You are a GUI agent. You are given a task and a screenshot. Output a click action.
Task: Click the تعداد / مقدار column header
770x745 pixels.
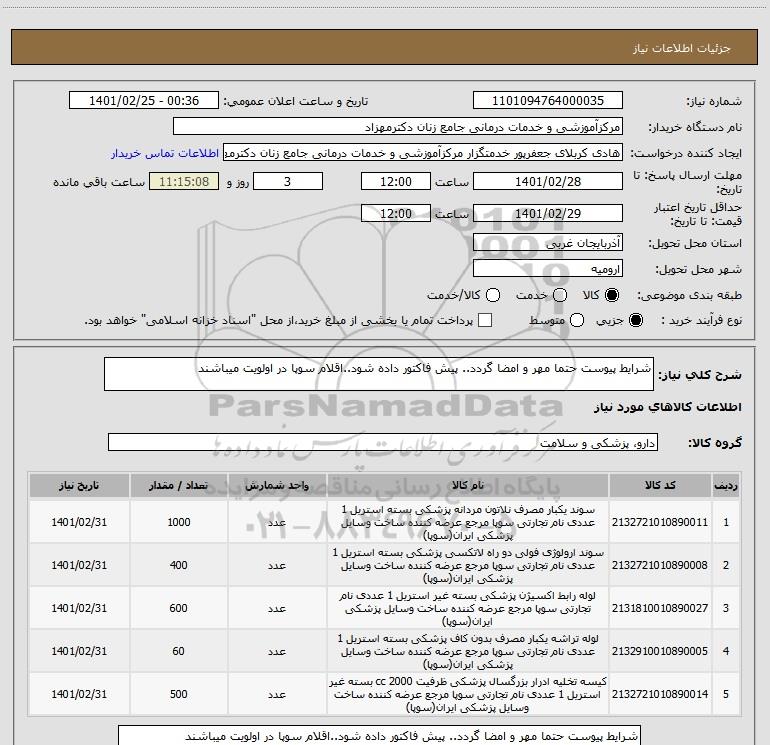pyautogui.click(x=178, y=486)
